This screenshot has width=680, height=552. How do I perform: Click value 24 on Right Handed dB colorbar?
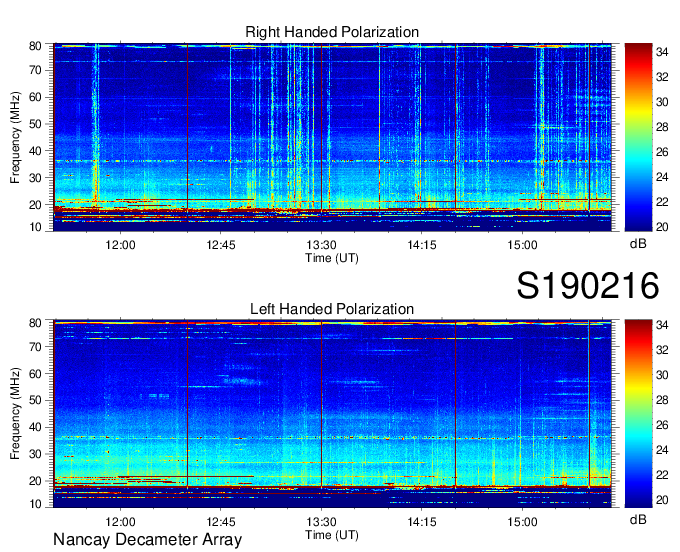[x=662, y=177]
